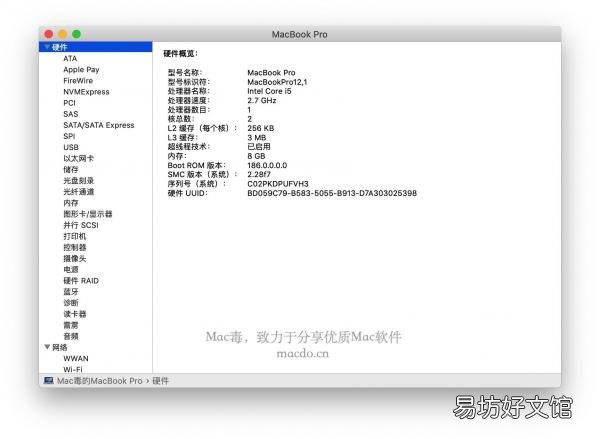This screenshot has height=439, width=600.
Task: Click 硬件 segment in the bottom path bar
Action: [160, 381]
